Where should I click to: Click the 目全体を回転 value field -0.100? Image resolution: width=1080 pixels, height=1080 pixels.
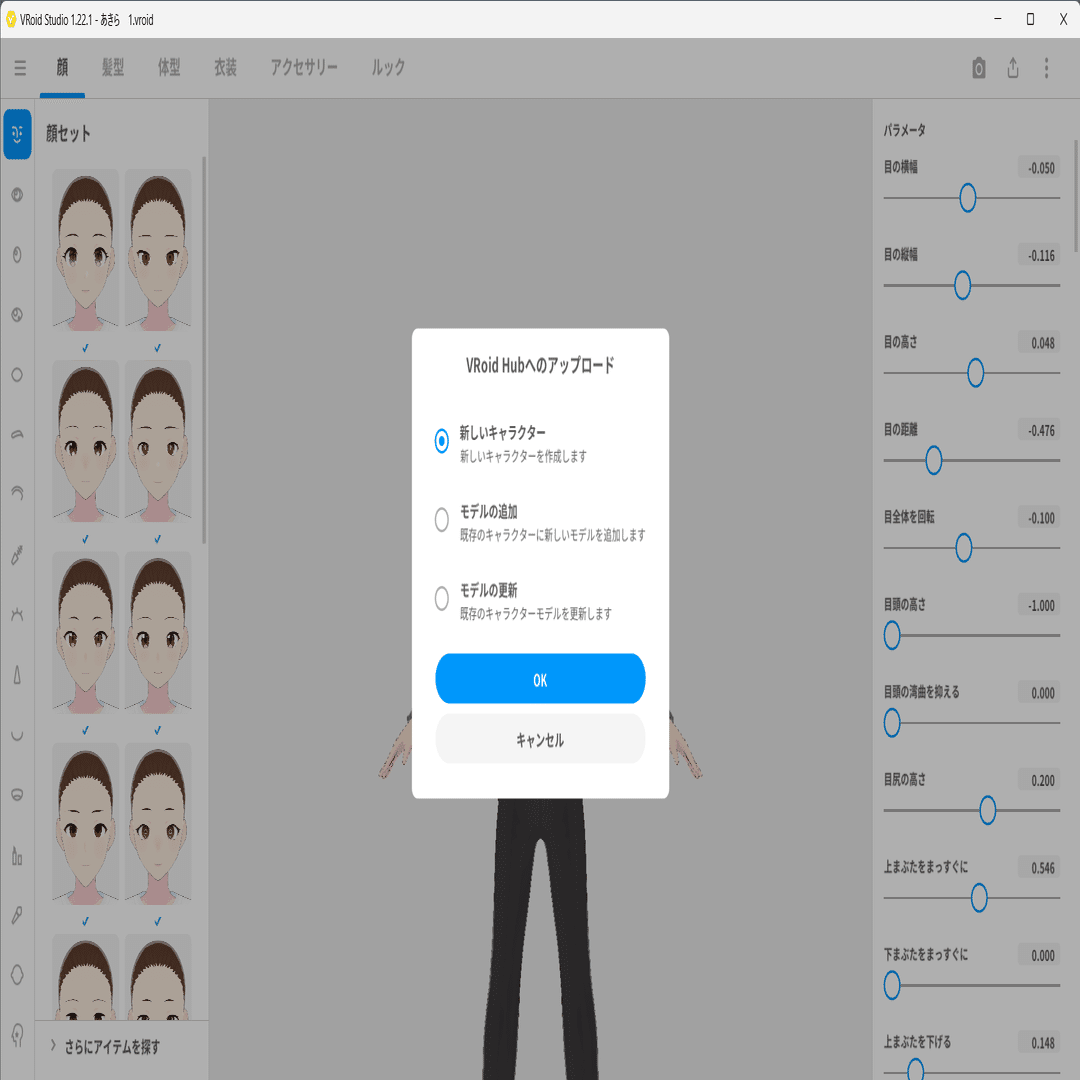(1039, 517)
